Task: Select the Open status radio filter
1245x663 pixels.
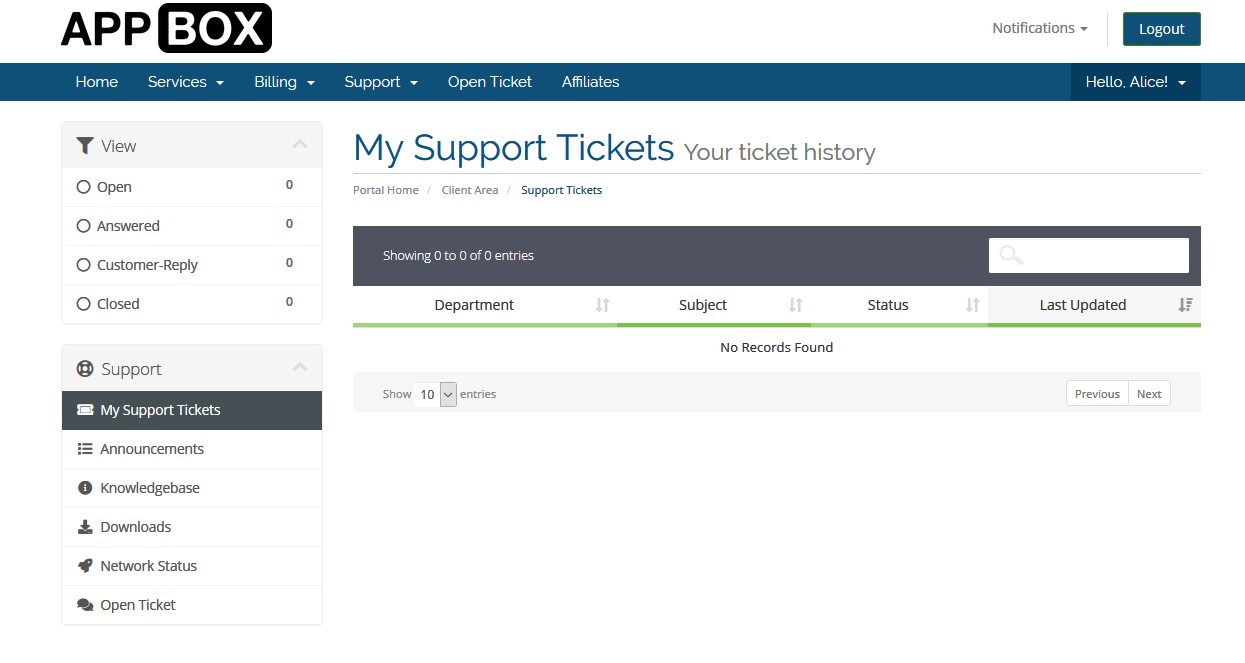Action: point(84,187)
